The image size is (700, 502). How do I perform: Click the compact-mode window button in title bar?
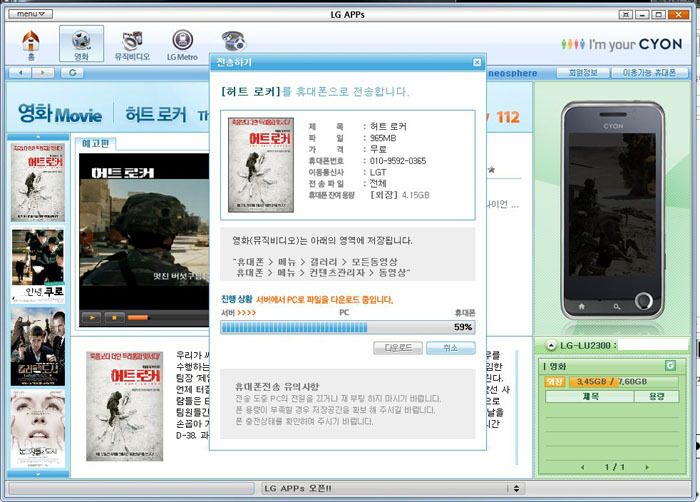click(x=625, y=14)
